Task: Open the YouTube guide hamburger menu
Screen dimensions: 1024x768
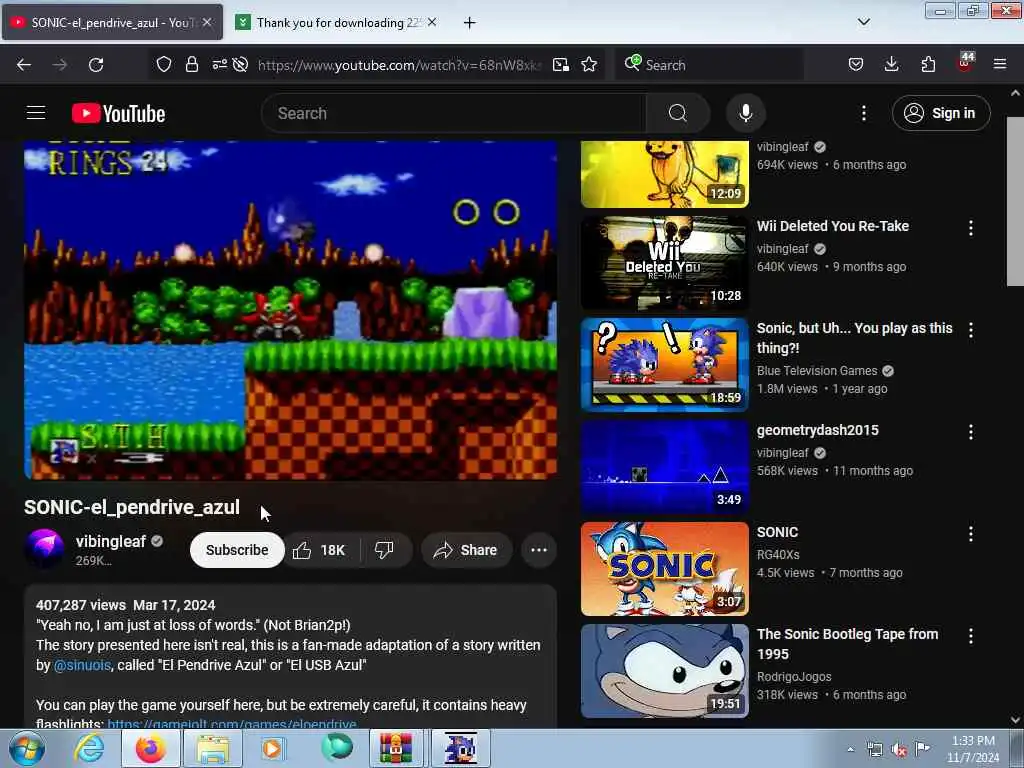Action: point(36,113)
